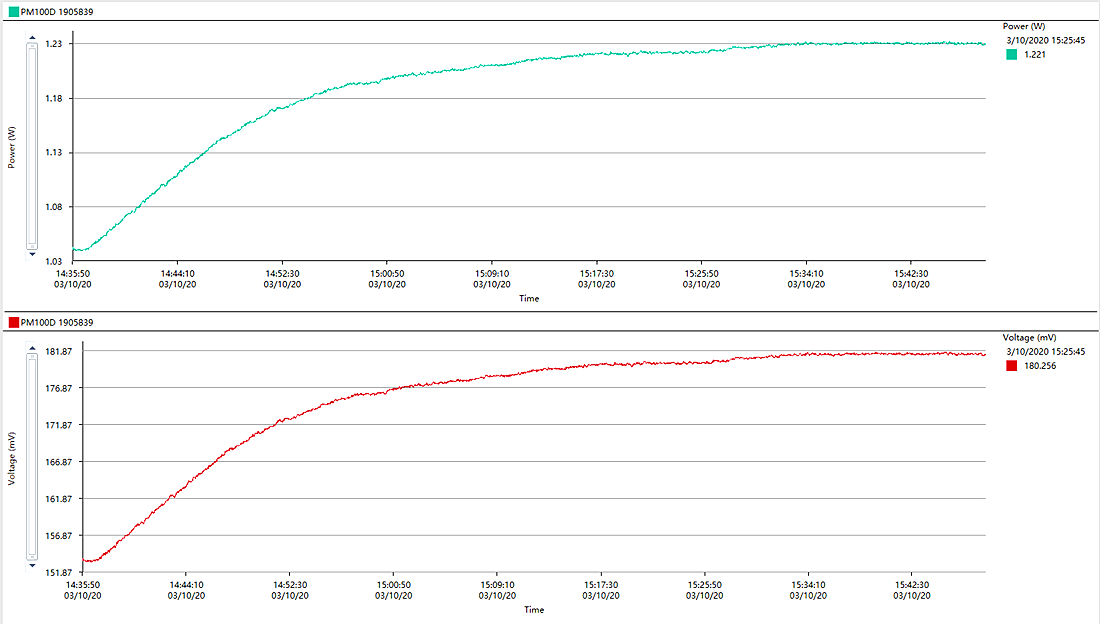Click the Voltage (mV) vertical axis label
Screen dimensions: 1100x624
point(12,457)
